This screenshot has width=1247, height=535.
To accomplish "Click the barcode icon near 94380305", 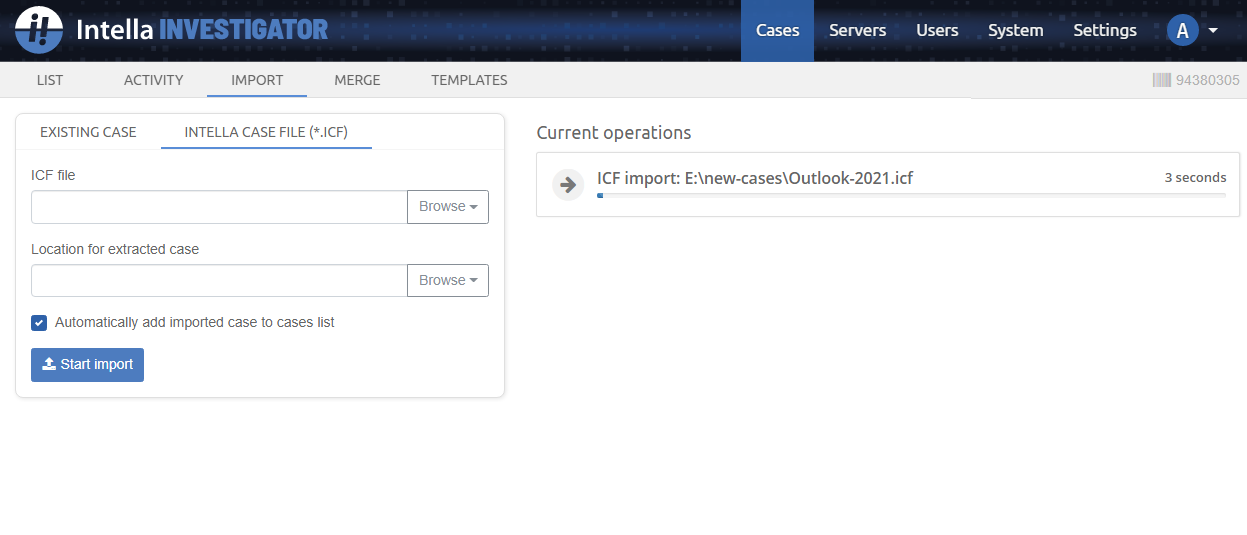I will pyautogui.click(x=1161, y=80).
